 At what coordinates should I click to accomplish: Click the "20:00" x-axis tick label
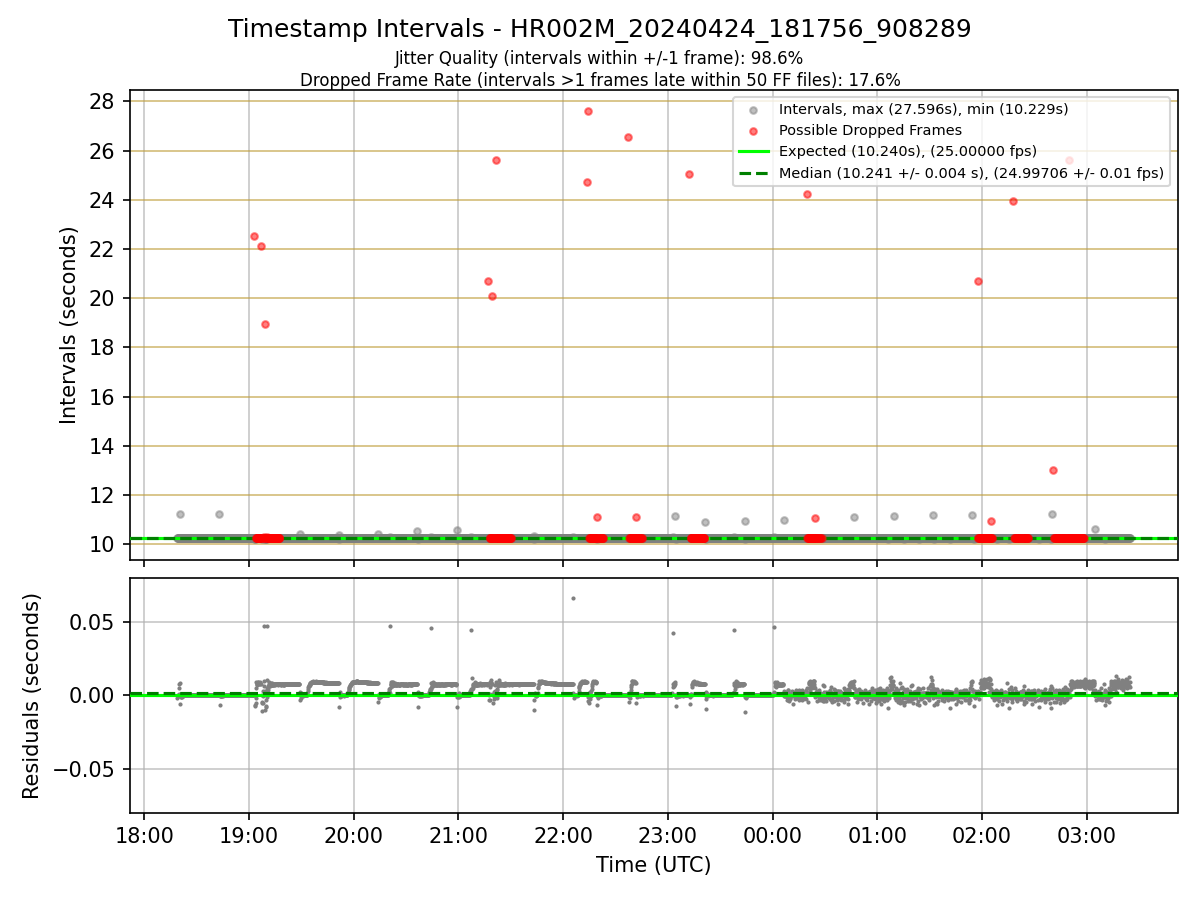click(354, 835)
